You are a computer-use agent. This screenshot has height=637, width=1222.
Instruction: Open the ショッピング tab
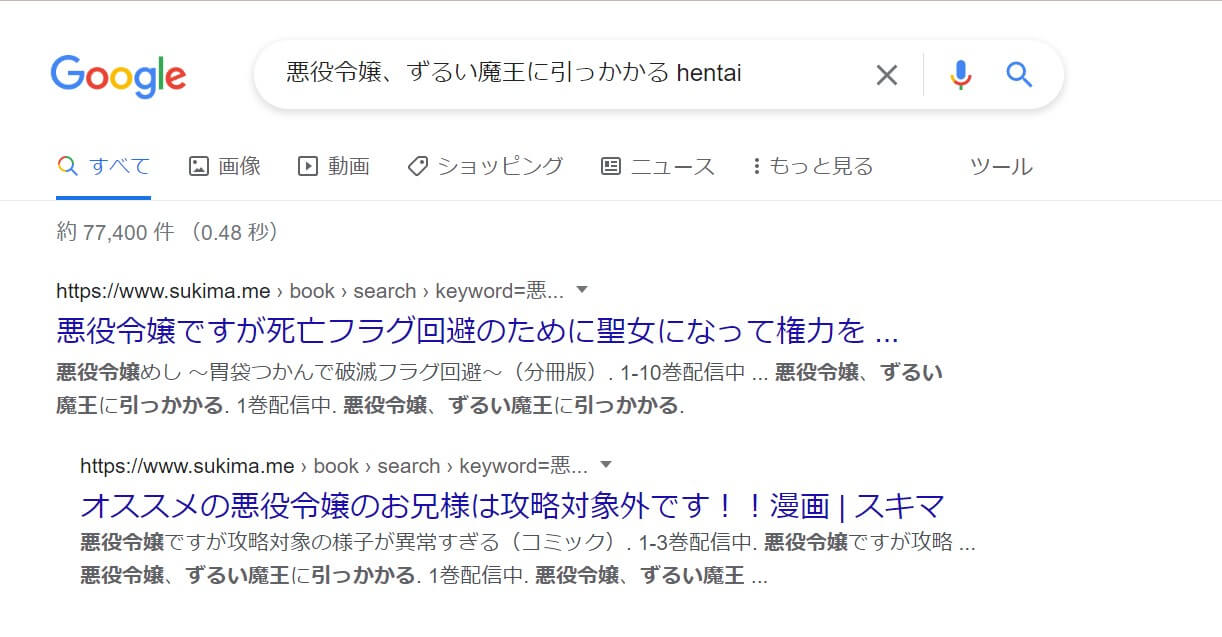(x=486, y=166)
